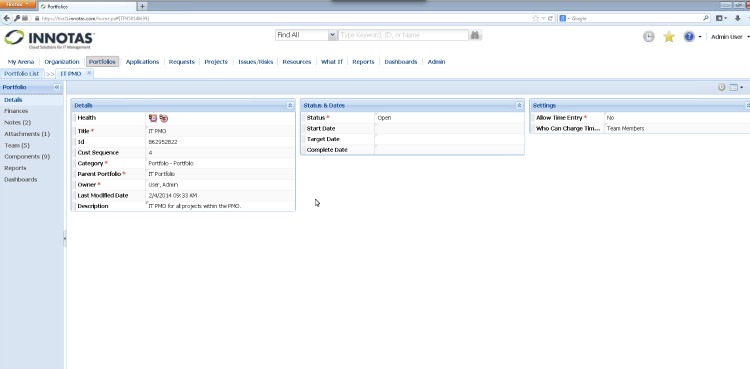Click the empty Target Date field
This screenshot has width=750, height=369.
[449, 139]
